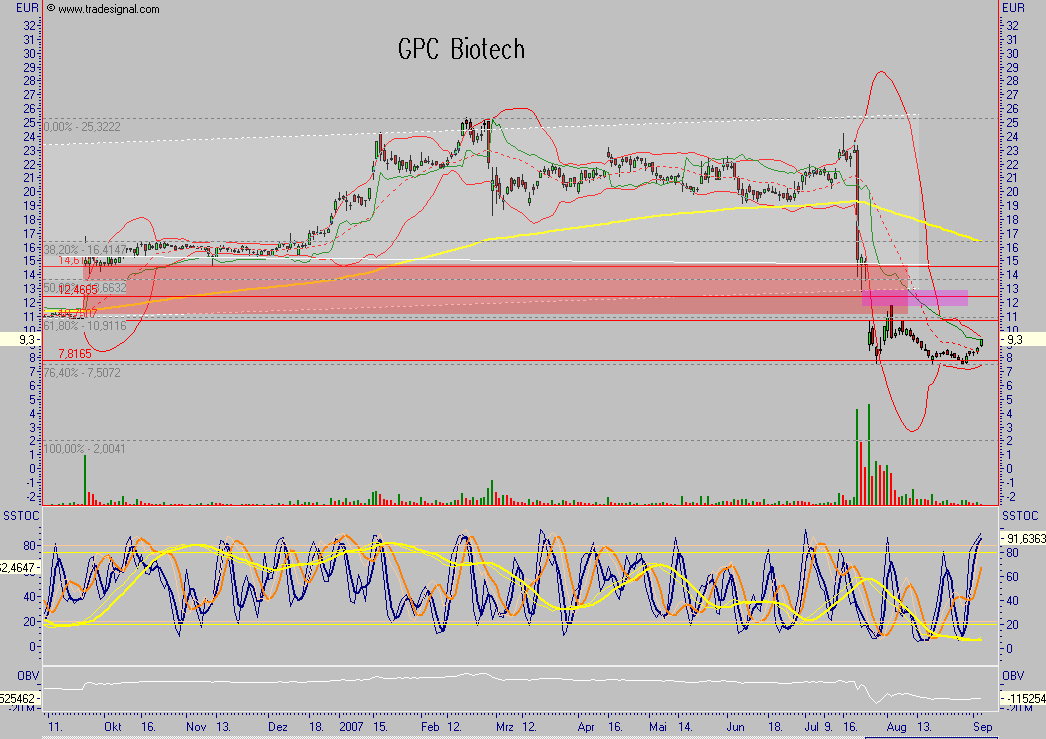
Task: Click the 'Mai' month label on time axis
Action: [x=658, y=726]
